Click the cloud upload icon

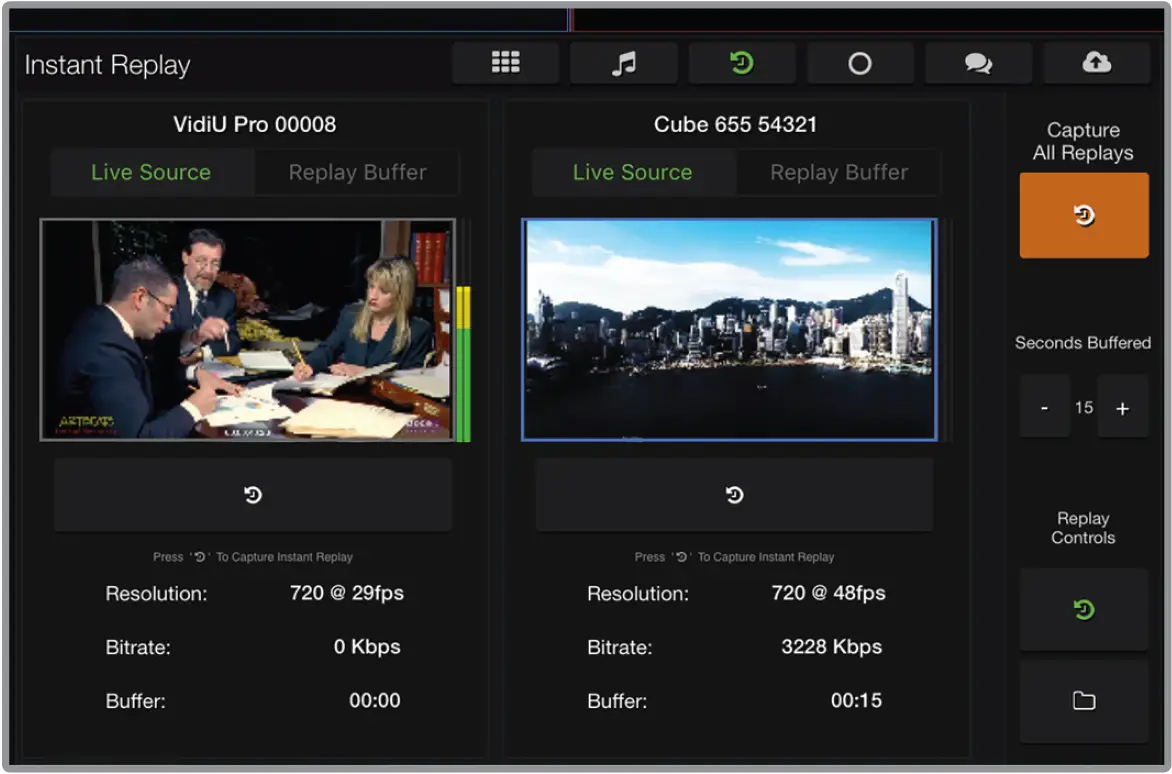[x=1096, y=63]
